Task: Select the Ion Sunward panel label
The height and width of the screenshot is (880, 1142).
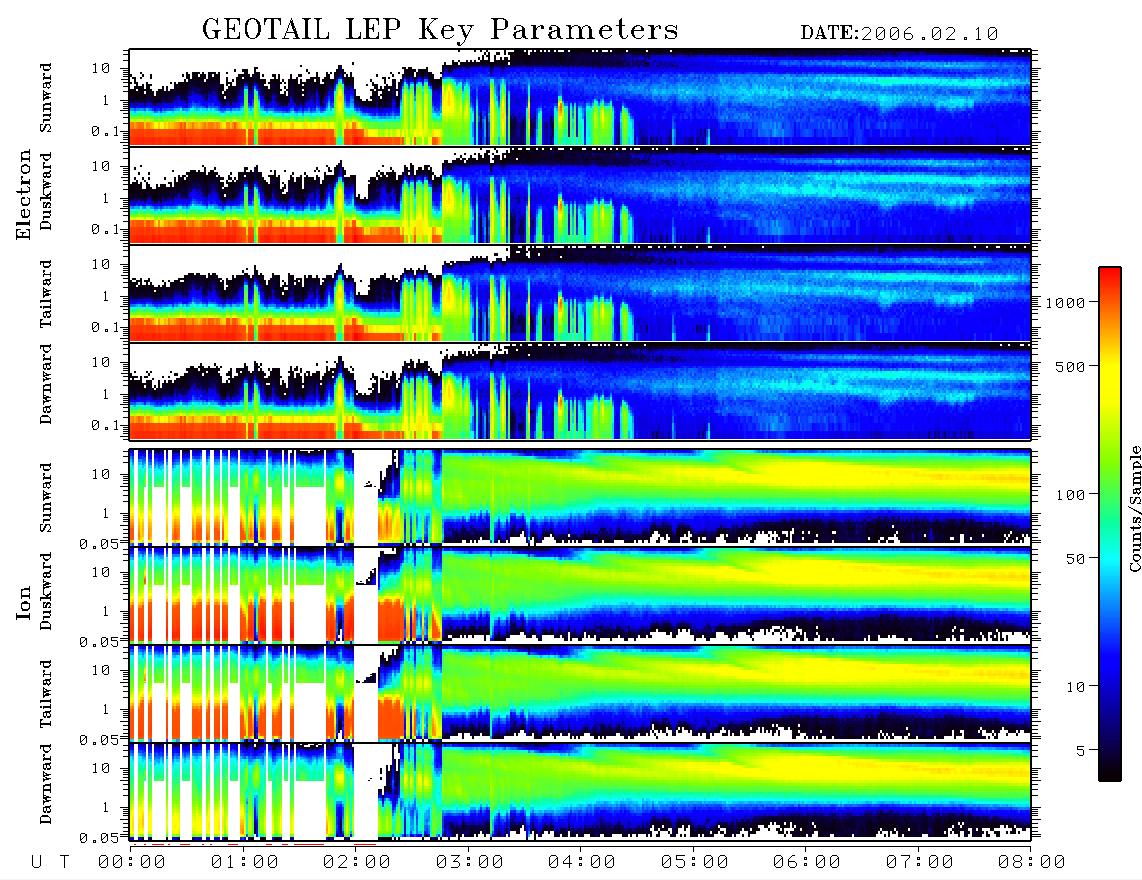Action: tap(46, 498)
